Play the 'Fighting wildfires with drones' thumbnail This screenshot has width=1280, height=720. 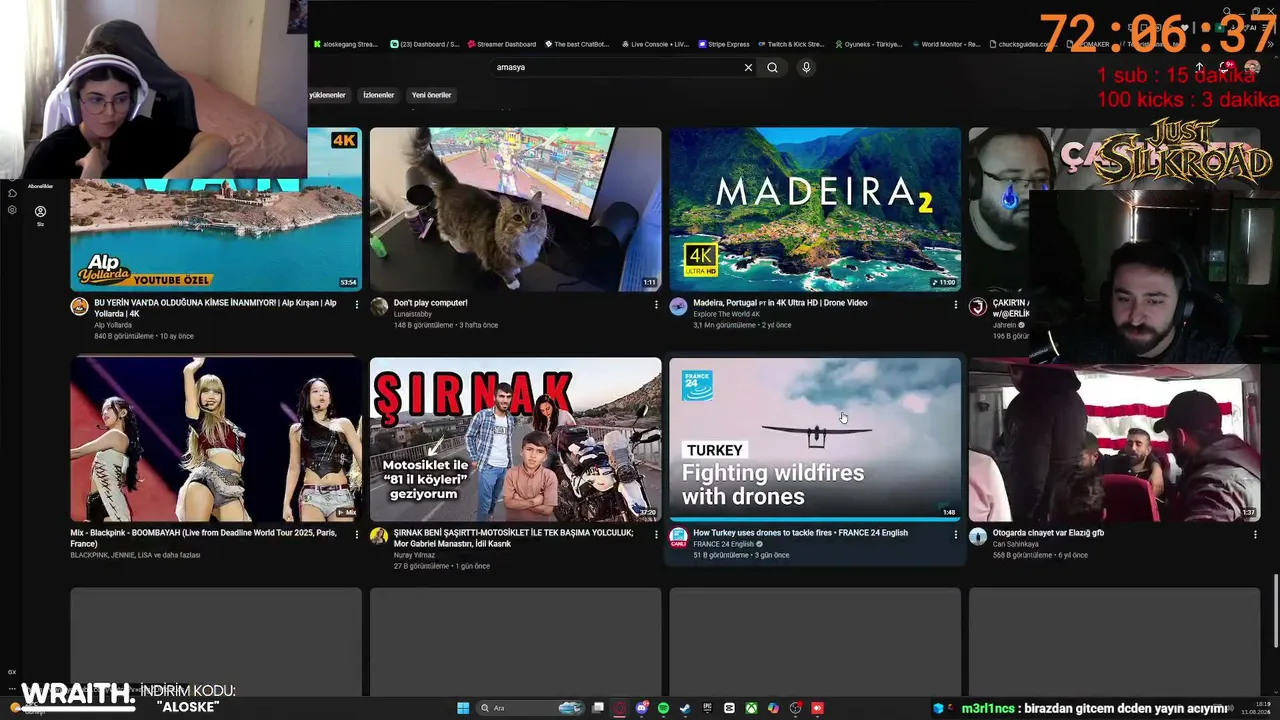815,439
